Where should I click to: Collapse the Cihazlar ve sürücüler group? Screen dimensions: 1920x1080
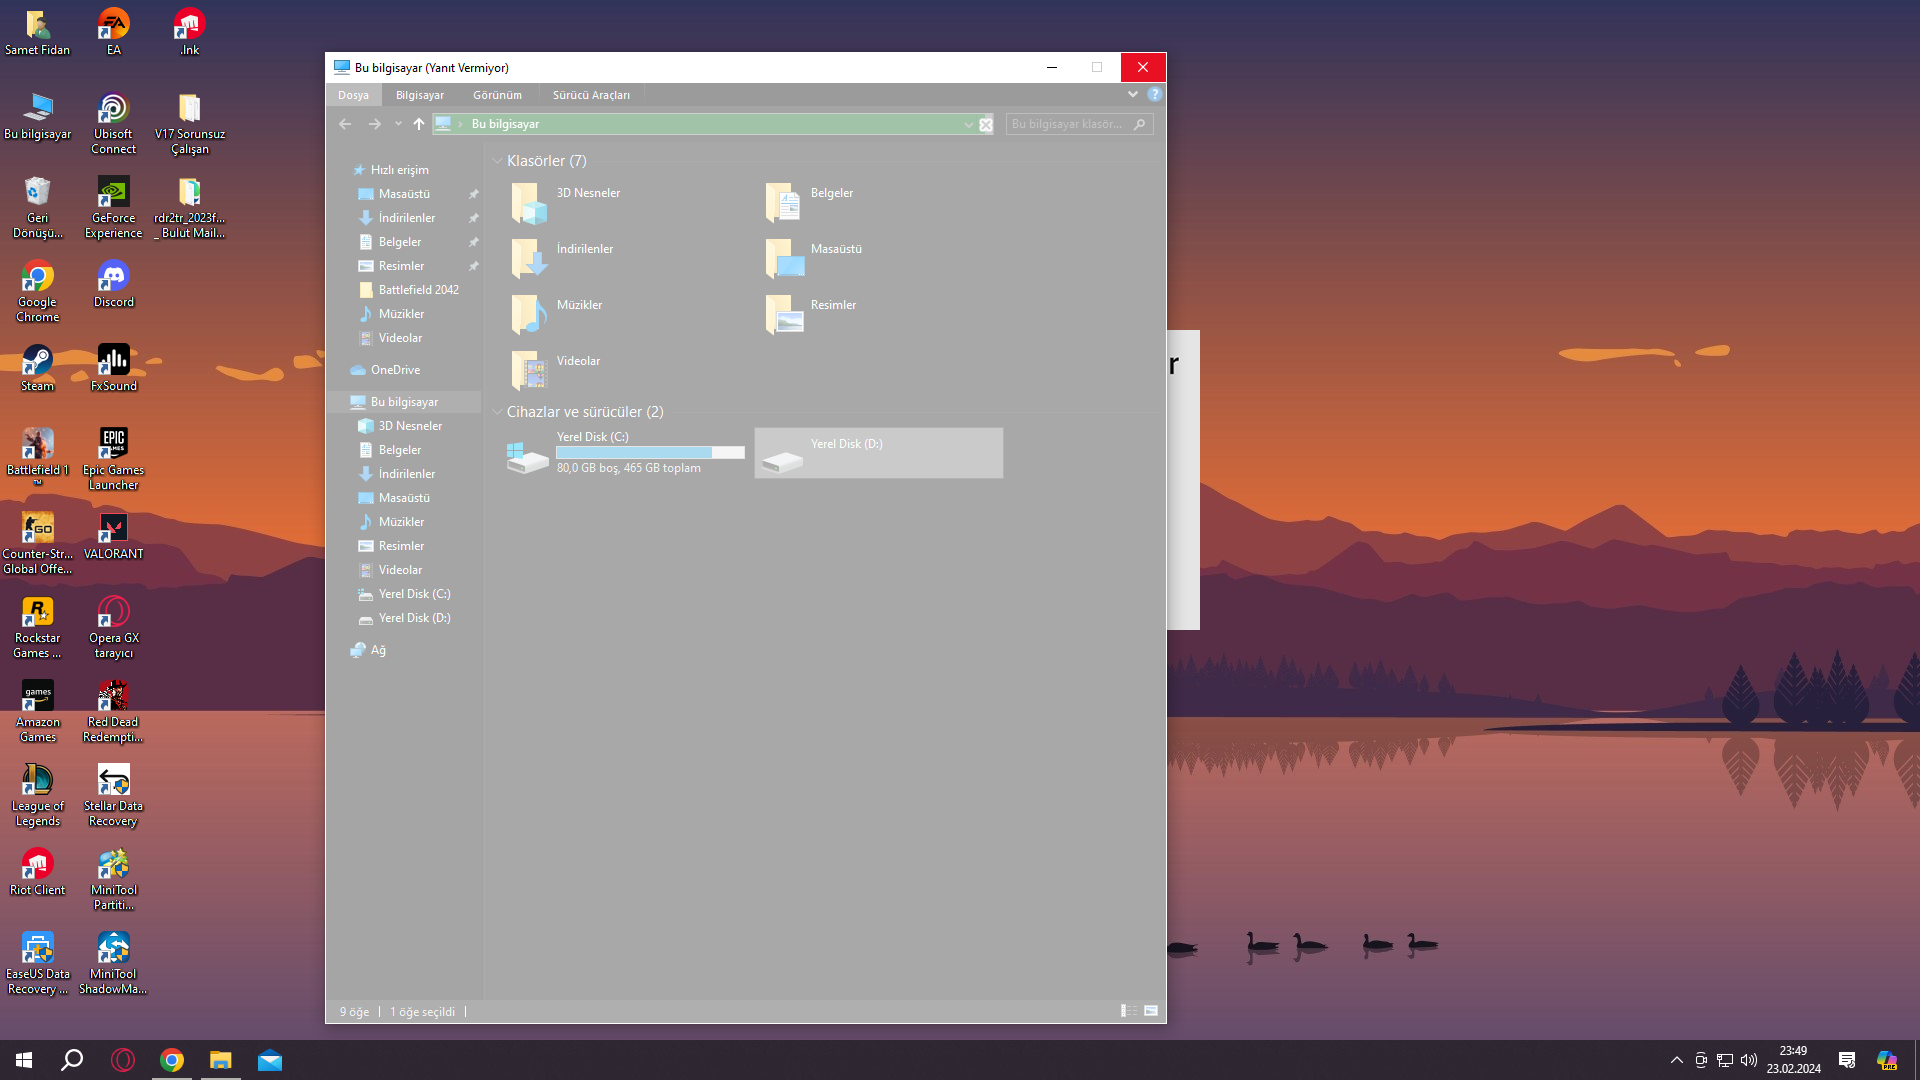pos(497,412)
